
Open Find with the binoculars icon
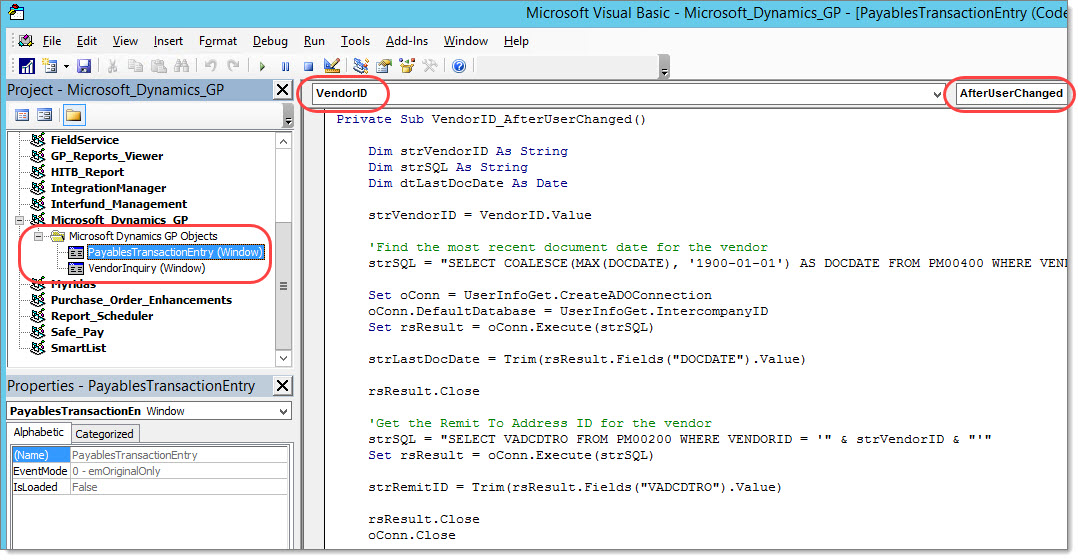coord(182,66)
